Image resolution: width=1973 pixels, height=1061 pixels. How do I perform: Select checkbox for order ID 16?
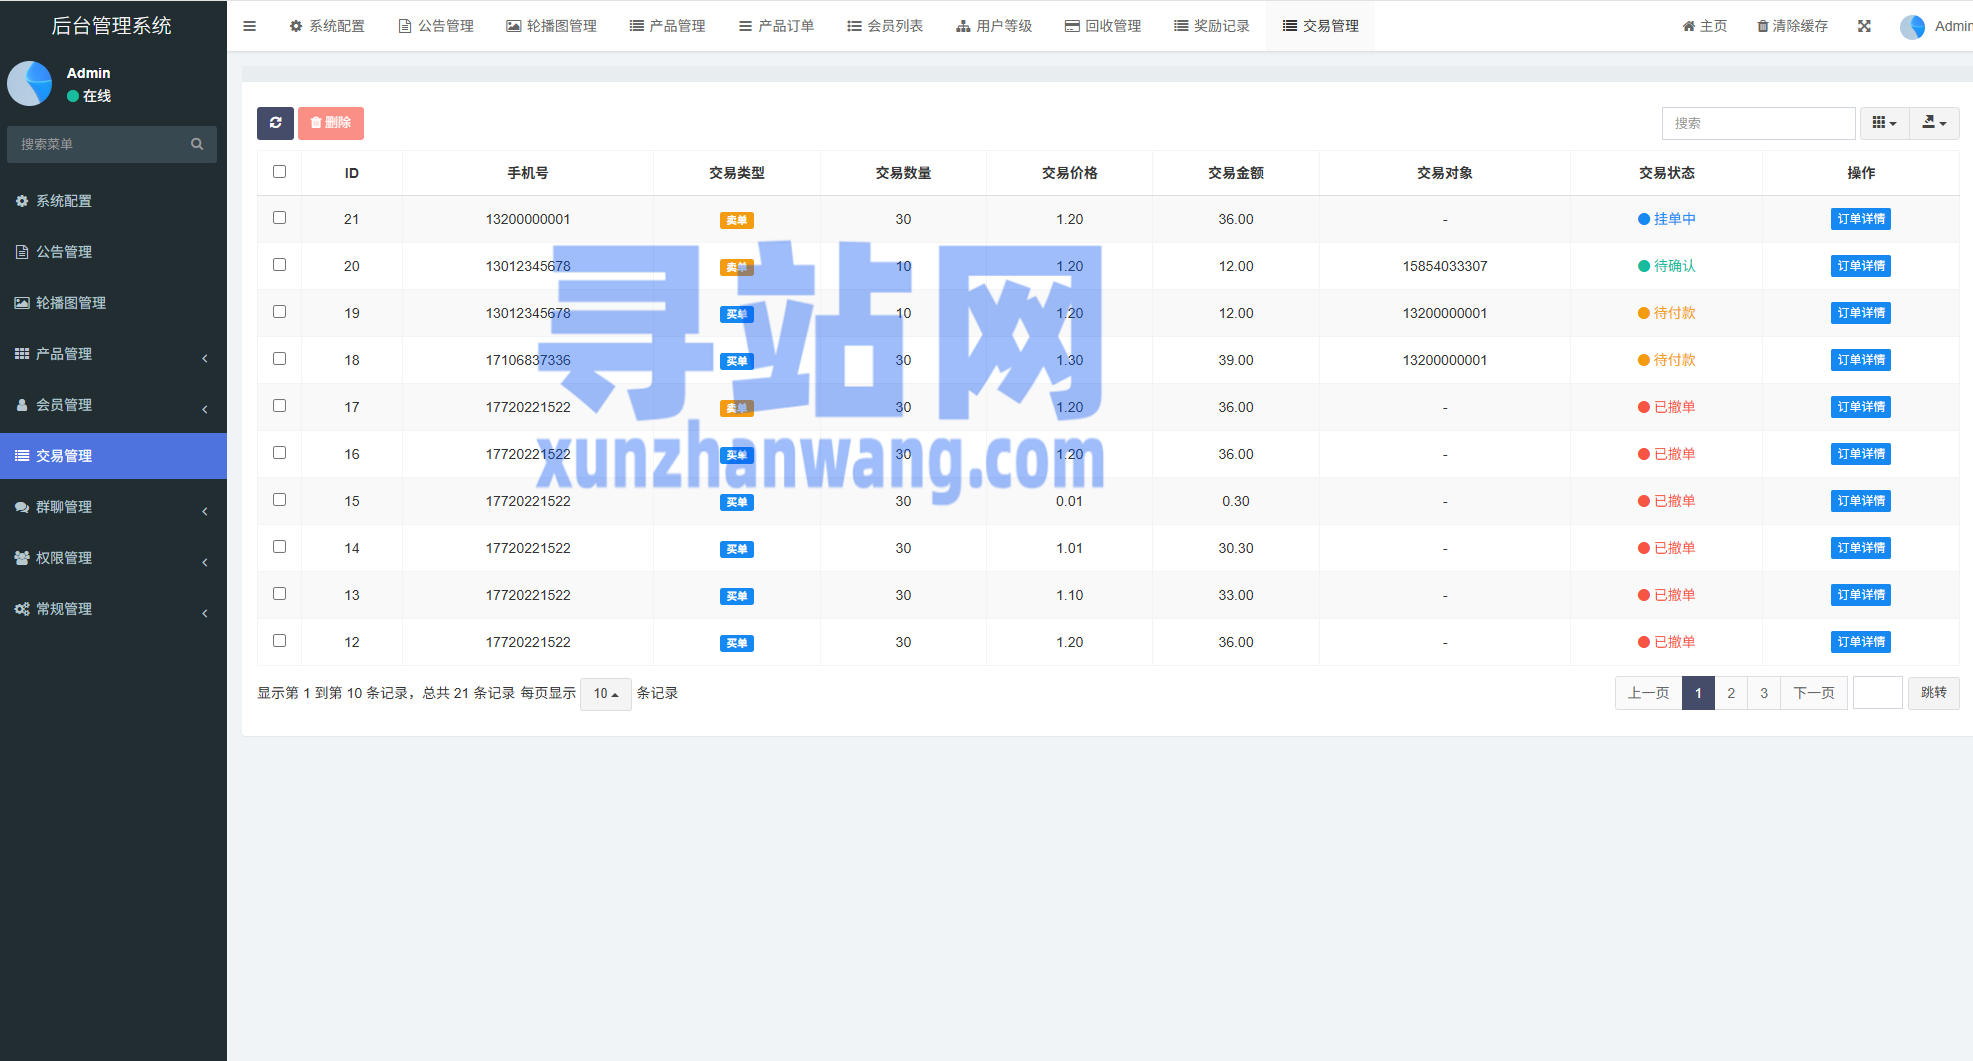click(x=280, y=453)
